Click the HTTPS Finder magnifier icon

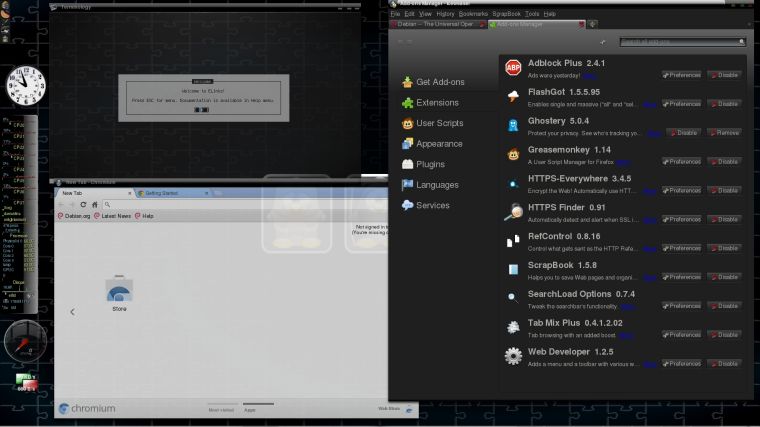513,212
